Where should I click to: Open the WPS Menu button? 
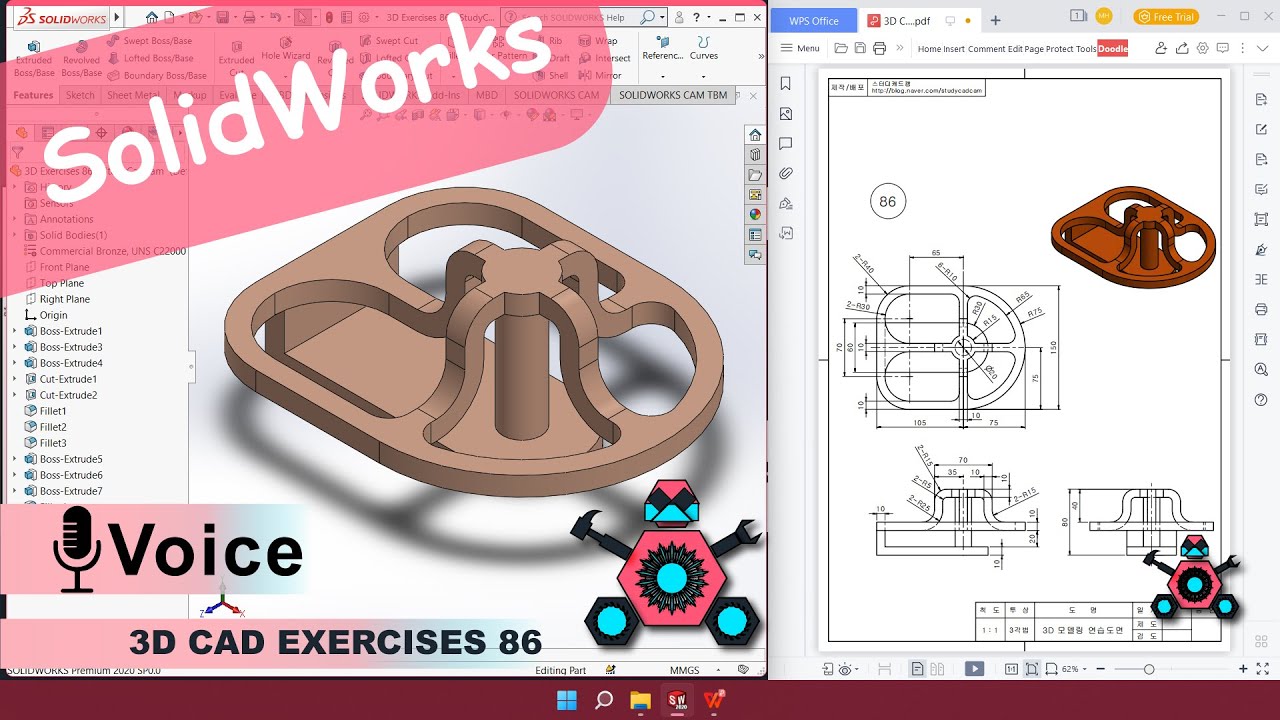[x=800, y=48]
